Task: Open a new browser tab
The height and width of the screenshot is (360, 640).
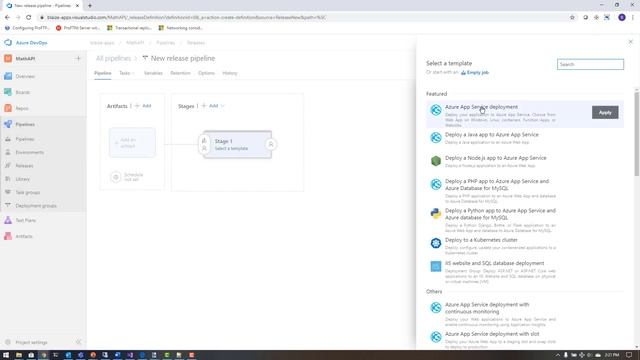Action: (x=90, y=6)
